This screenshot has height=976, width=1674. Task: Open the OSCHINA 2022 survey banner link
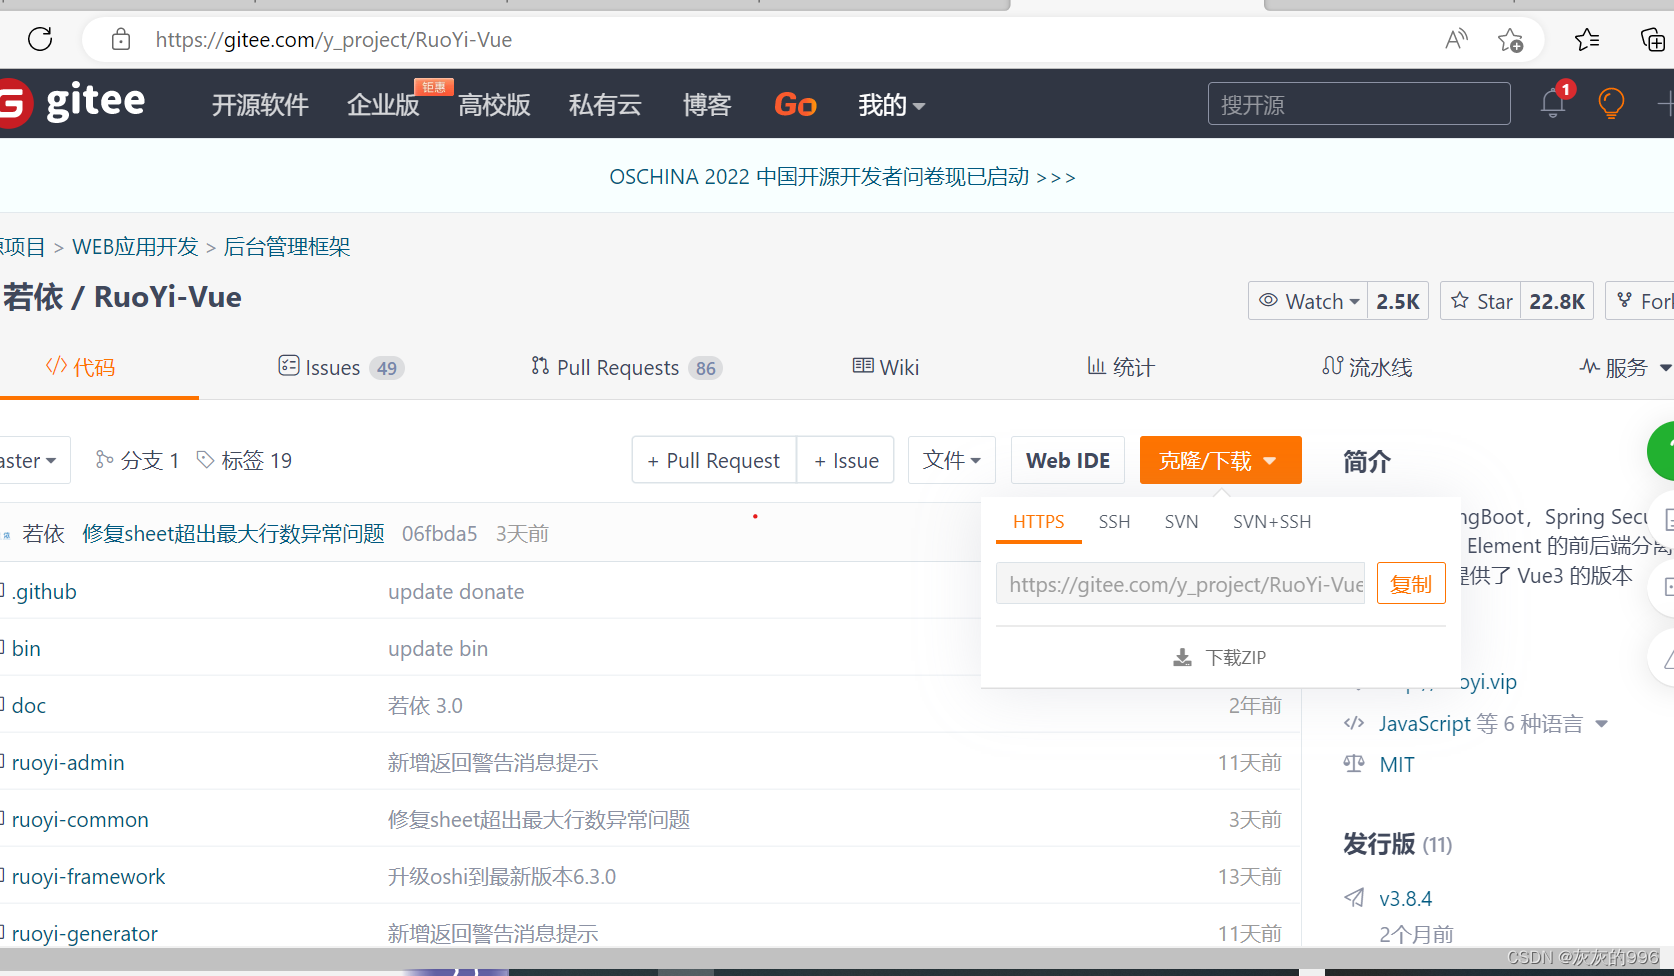(842, 177)
